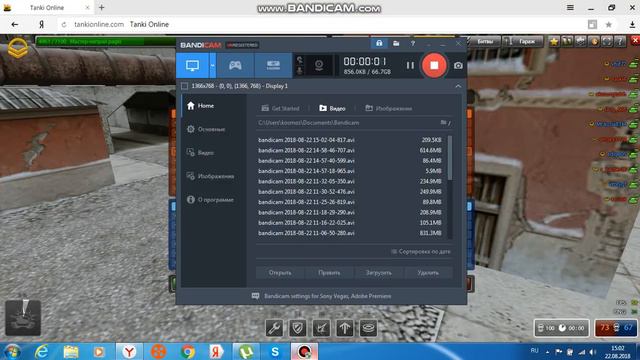Open browser downloads arrow icon
Image resolution: width=640 pixels, height=360 pixels.
coord(632,24)
